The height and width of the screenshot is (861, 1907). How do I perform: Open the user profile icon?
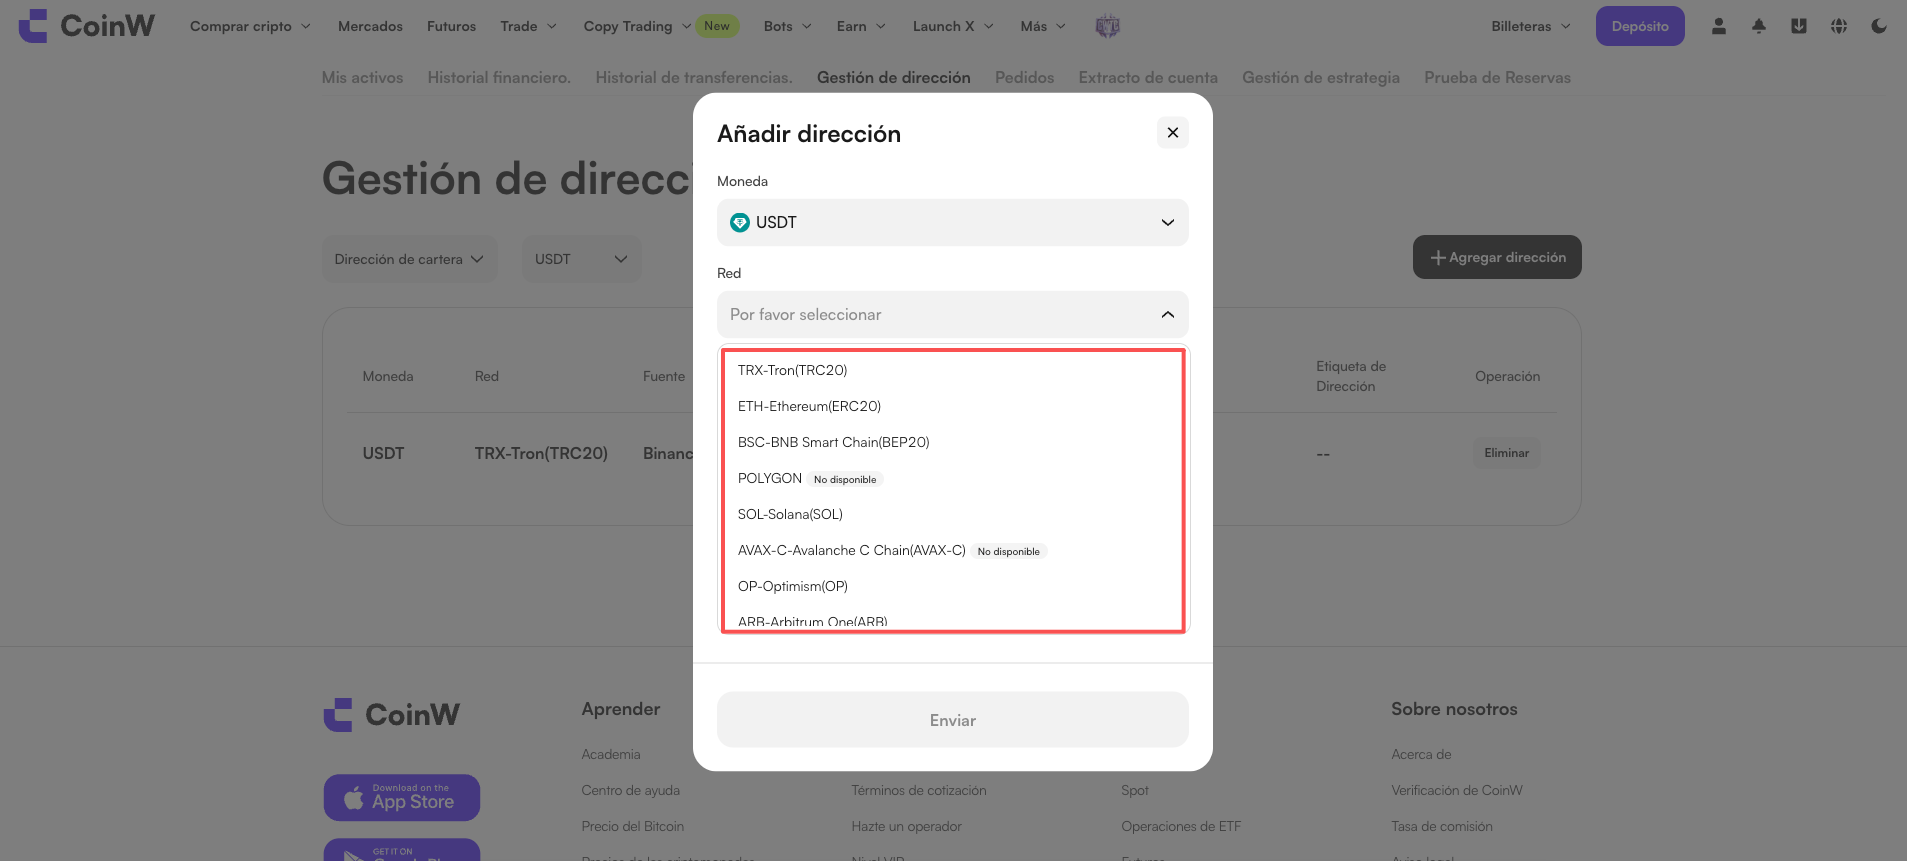[1718, 26]
